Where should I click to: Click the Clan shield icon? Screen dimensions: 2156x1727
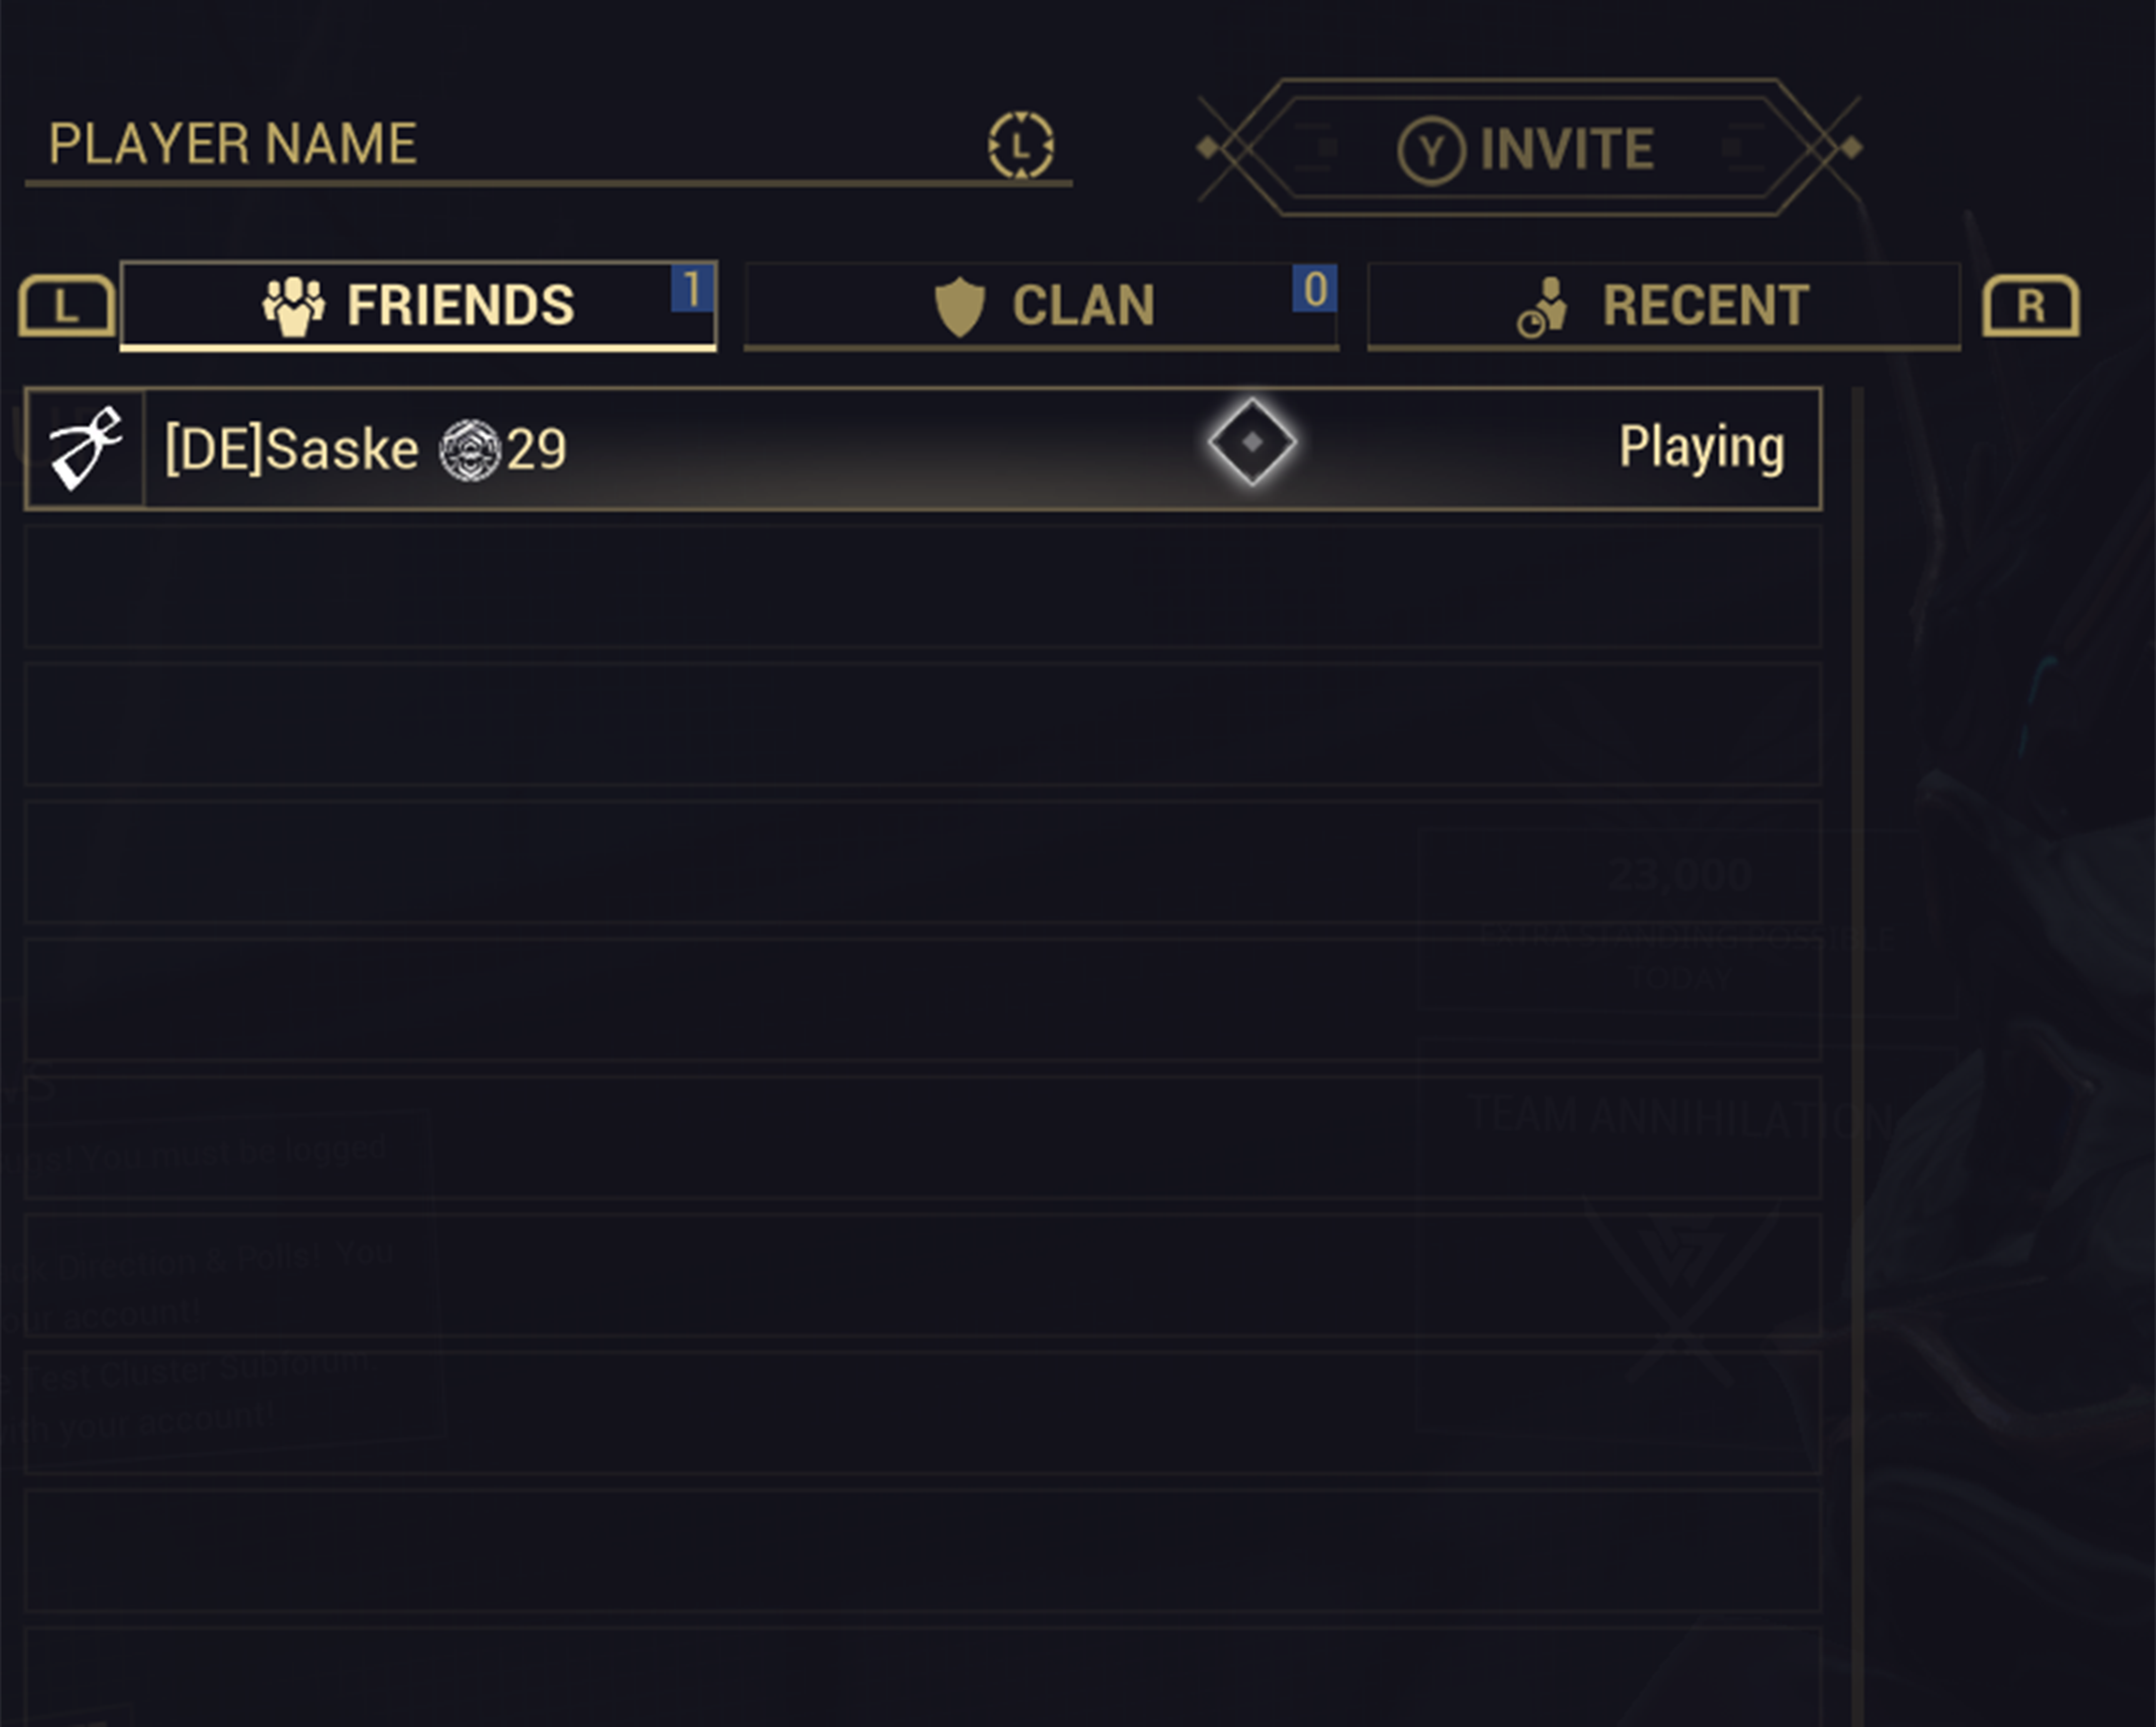[x=959, y=306]
